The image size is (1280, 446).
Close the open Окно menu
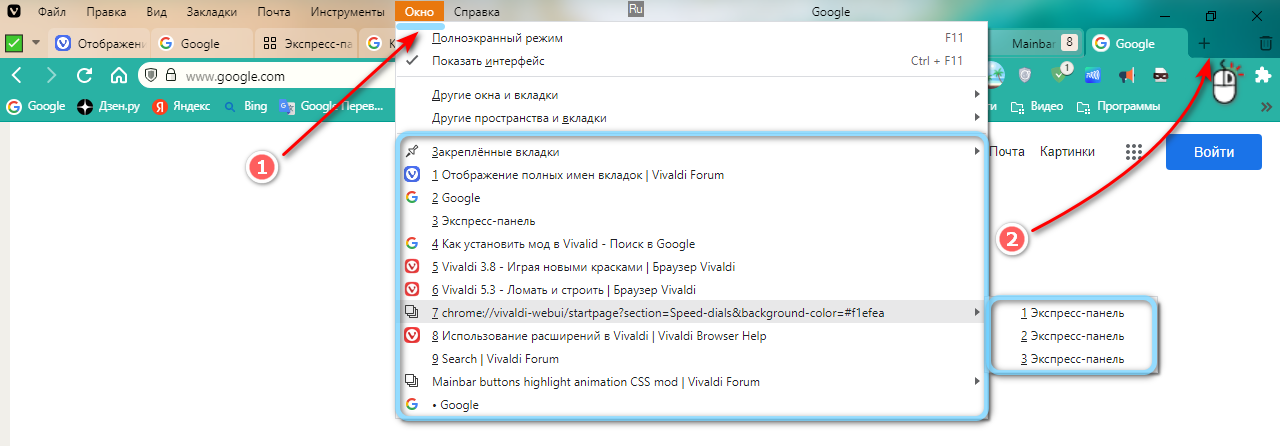click(420, 13)
